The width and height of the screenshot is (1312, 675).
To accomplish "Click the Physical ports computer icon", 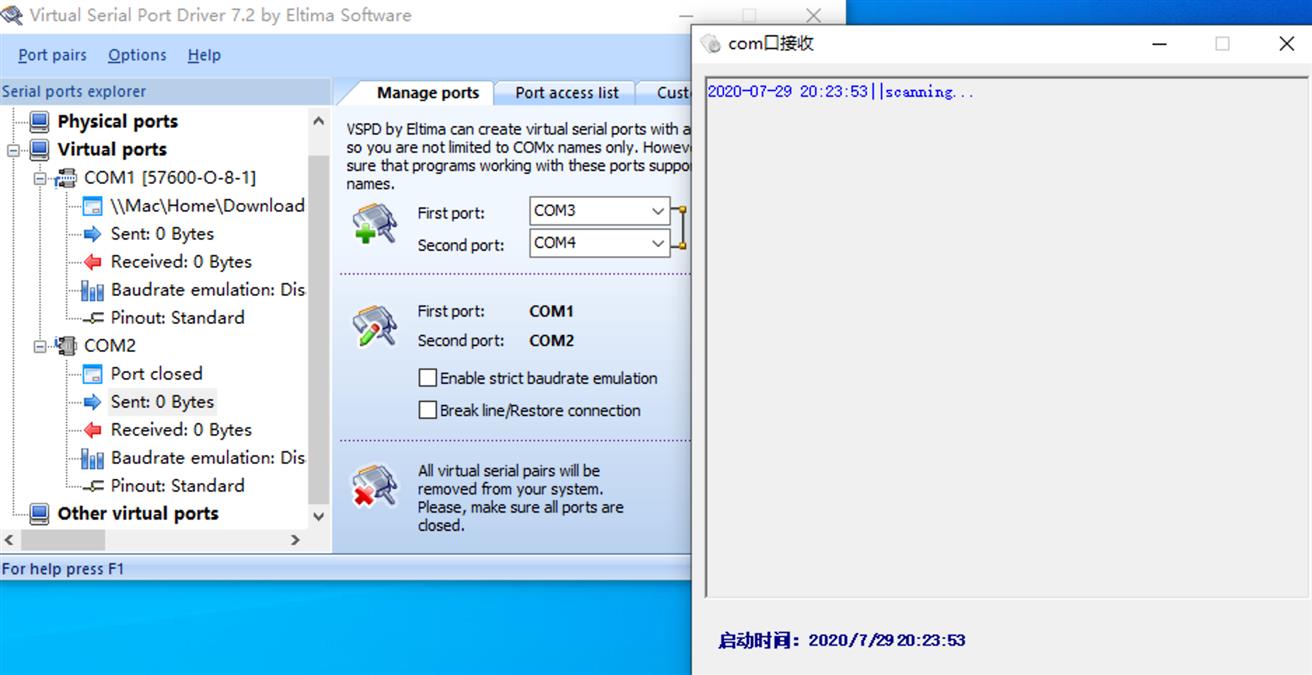I will tap(39, 121).
